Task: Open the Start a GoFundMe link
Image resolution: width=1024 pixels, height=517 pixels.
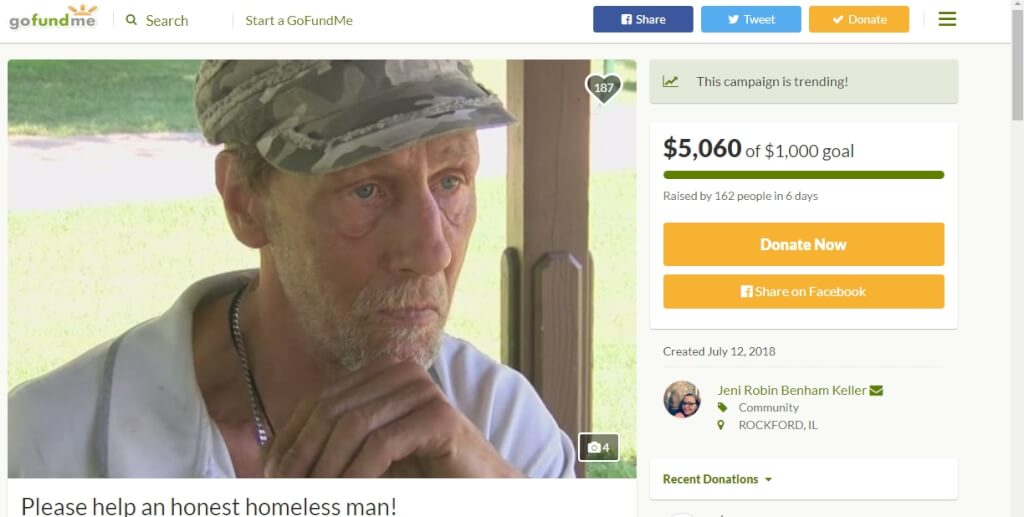Action: click(x=299, y=20)
